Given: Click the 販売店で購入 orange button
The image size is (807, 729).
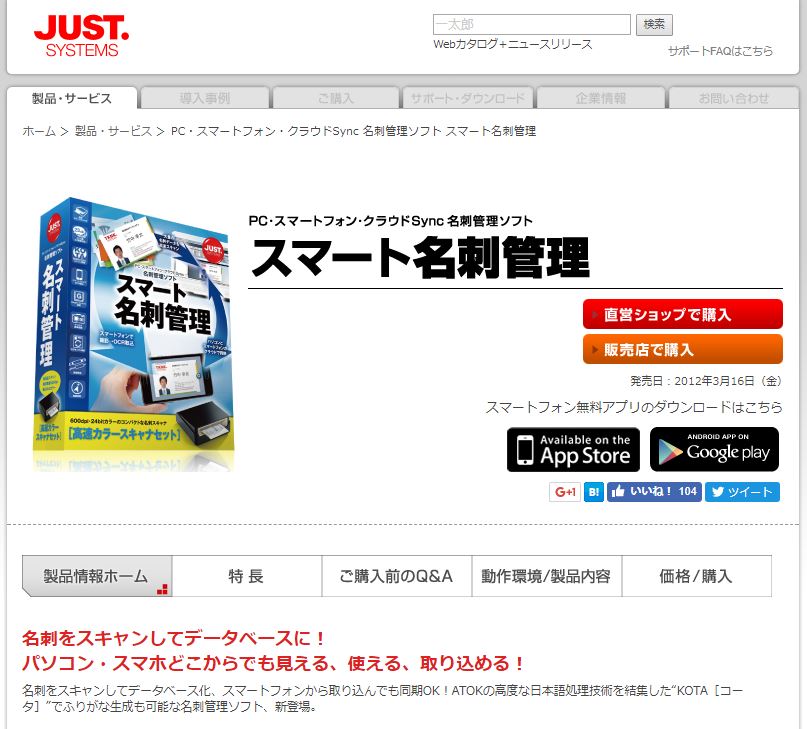Looking at the screenshot, I should point(682,349).
